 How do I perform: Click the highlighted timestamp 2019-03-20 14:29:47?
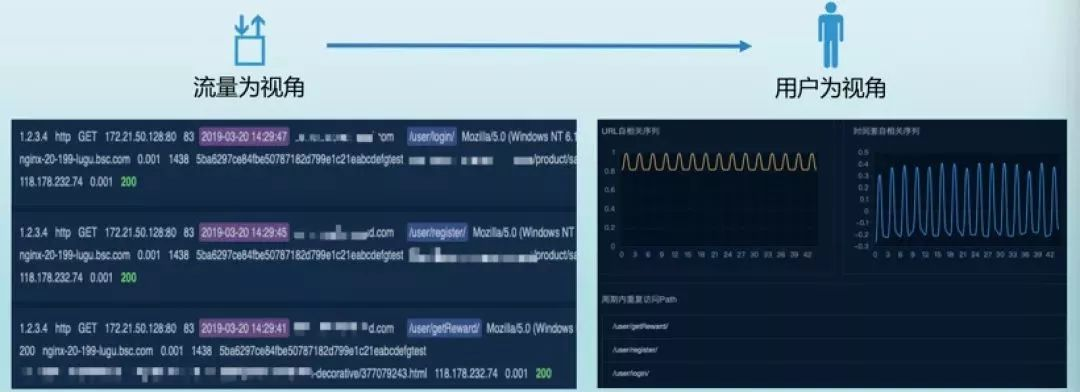click(245, 136)
